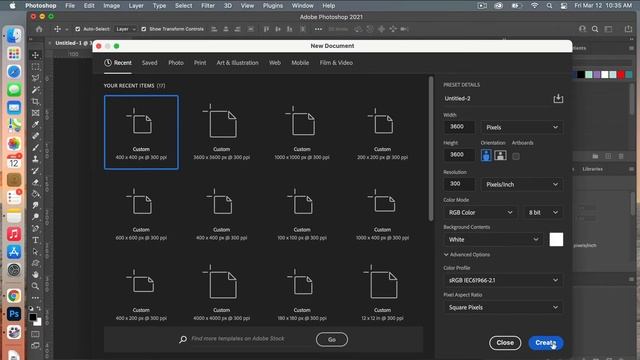Image resolution: width=640 pixels, height=360 pixels.
Task: Select the Move tool in the toolbox
Action: click(x=36, y=55)
